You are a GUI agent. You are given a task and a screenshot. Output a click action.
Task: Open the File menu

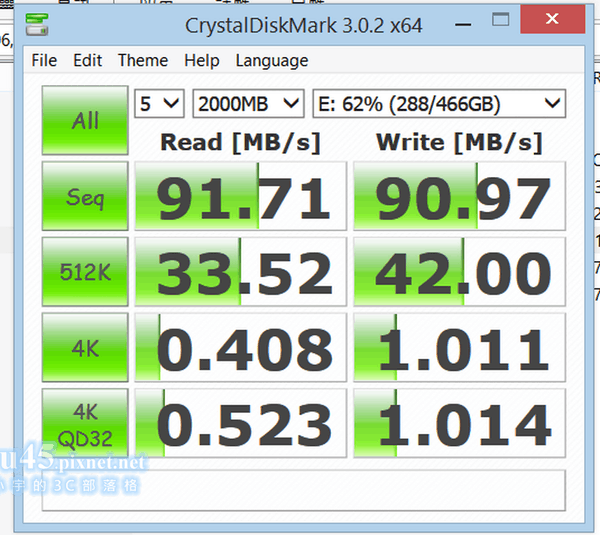pos(44,60)
